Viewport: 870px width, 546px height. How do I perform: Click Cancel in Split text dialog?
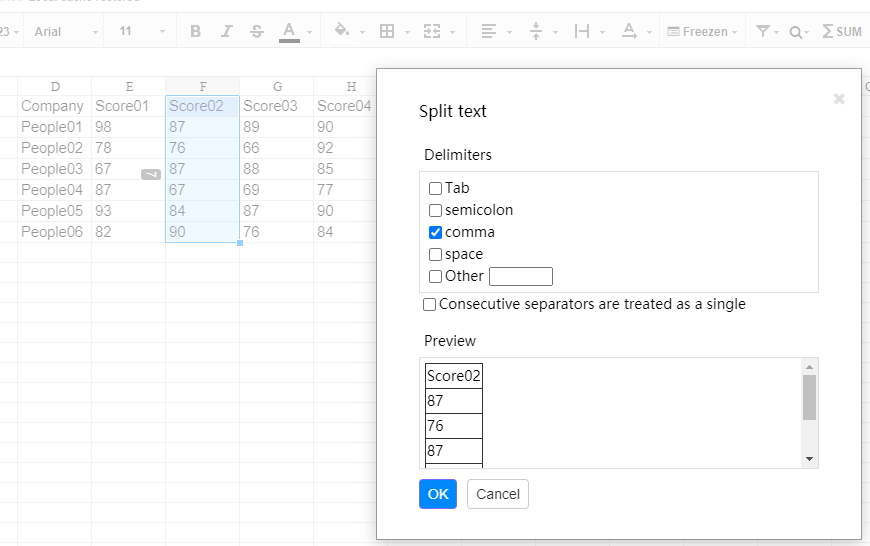point(498,494)
